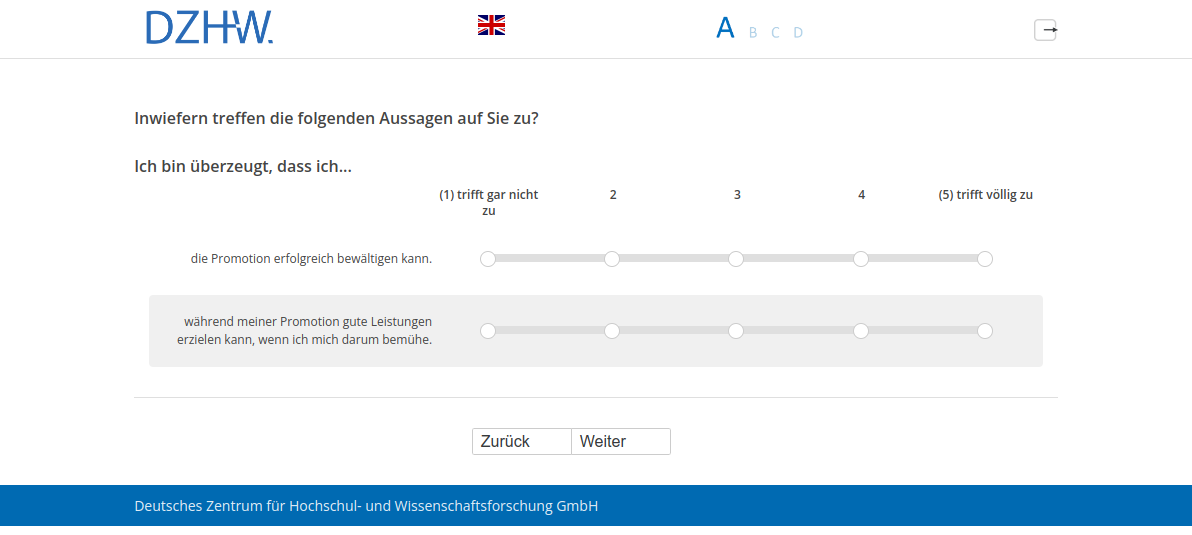Select section D in the progress tabs
Screen dimensions: 1192x535
coord(798,33)
